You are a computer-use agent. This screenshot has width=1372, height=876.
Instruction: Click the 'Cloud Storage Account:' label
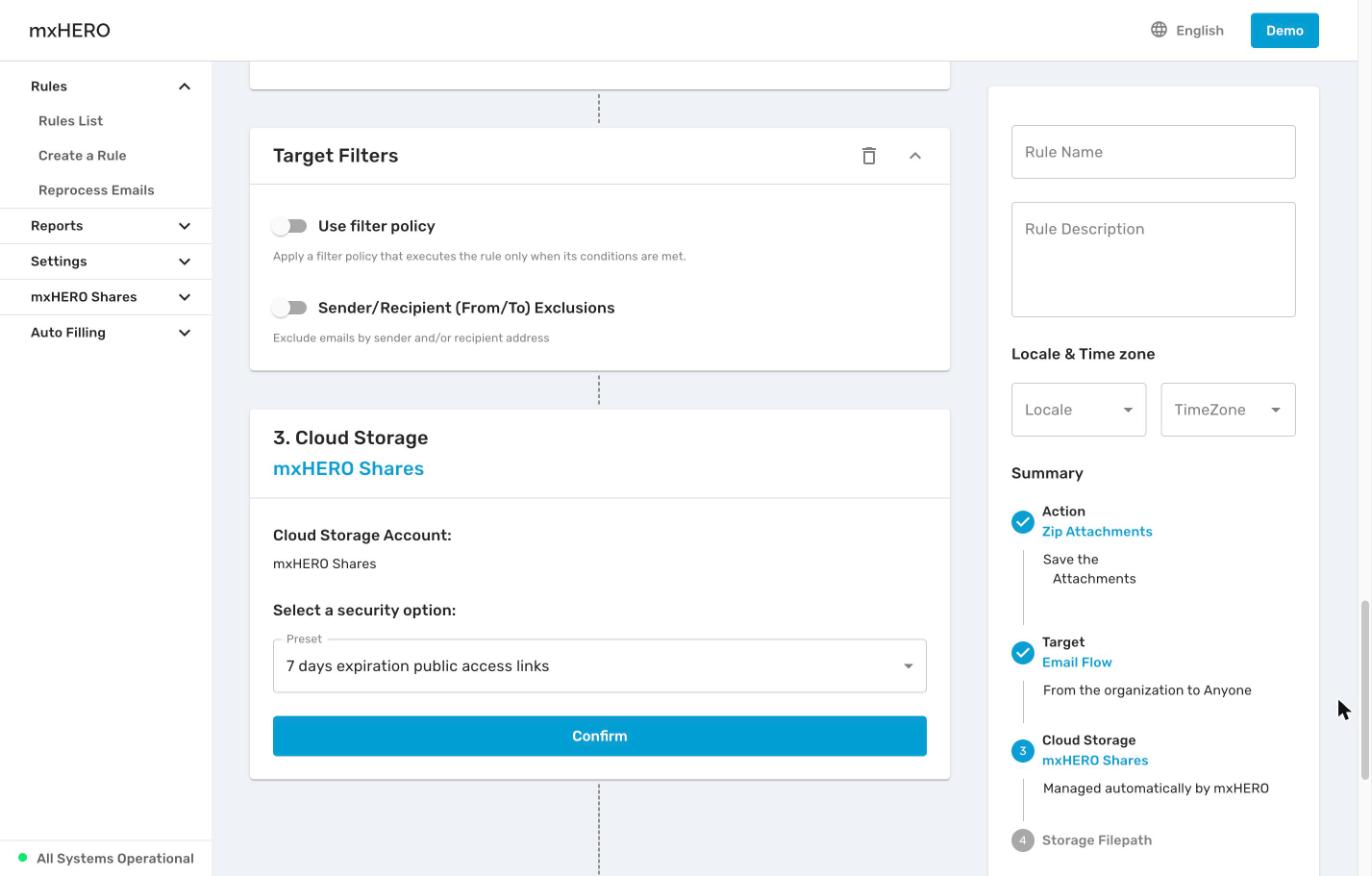click(x=362, y=535)
